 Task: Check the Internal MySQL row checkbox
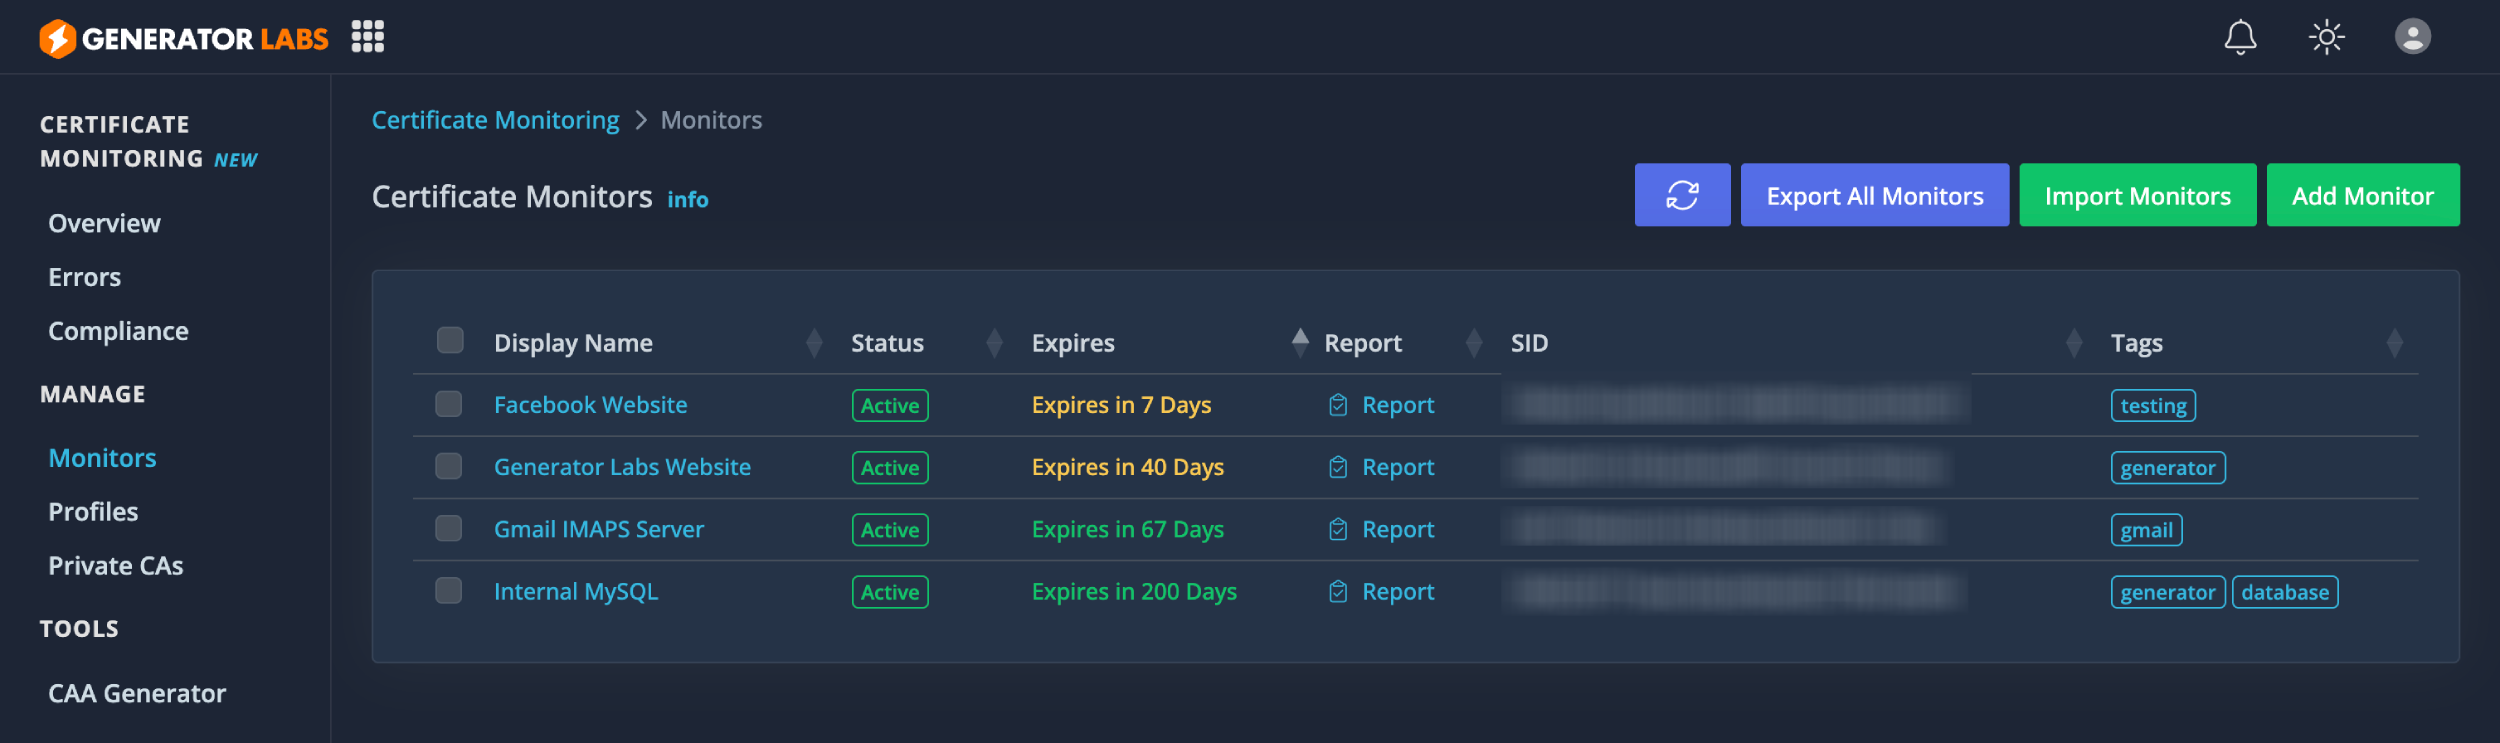(x=449, y=591)
